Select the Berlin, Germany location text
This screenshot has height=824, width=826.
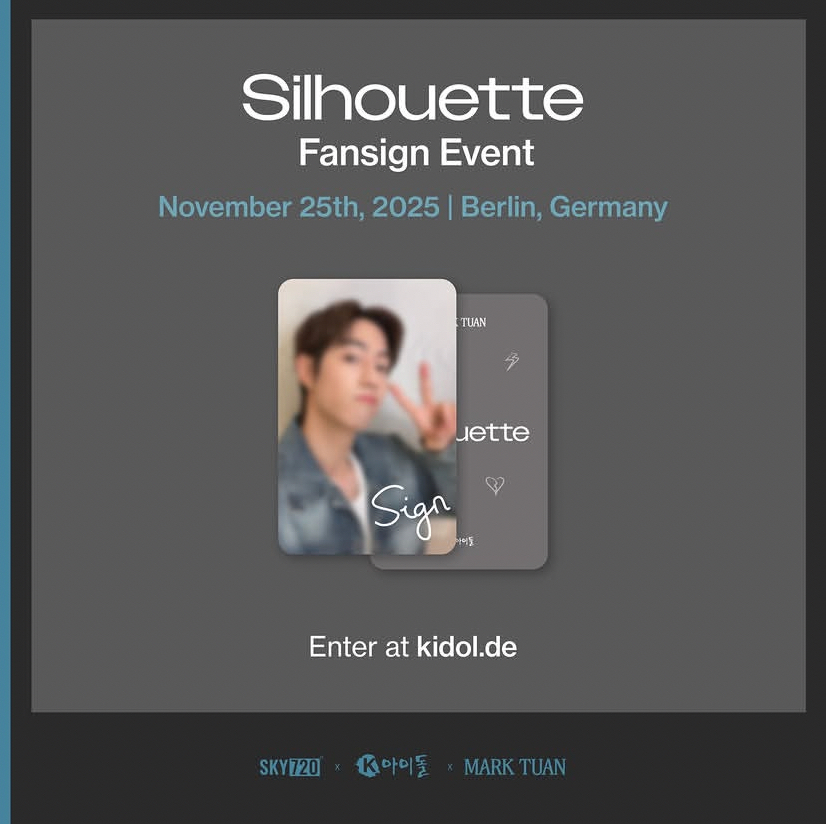(x=564, y=207)
